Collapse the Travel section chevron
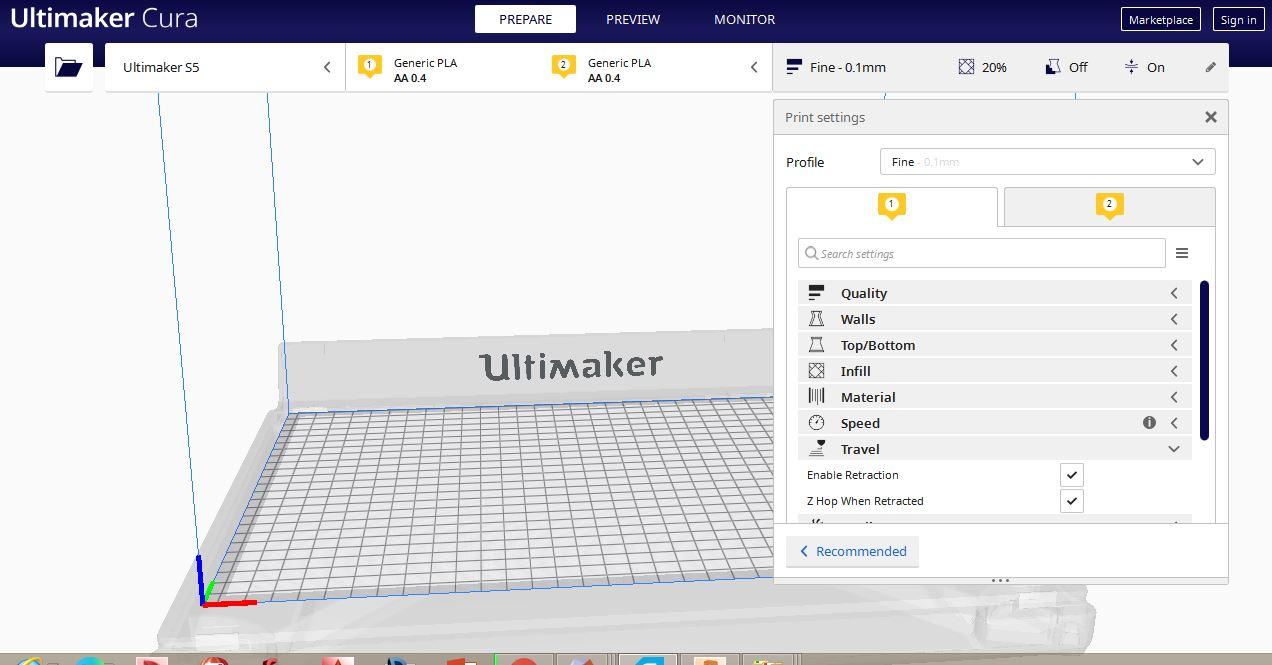The width and height of the screenshot is (1272, 665). pos(1174,449)
